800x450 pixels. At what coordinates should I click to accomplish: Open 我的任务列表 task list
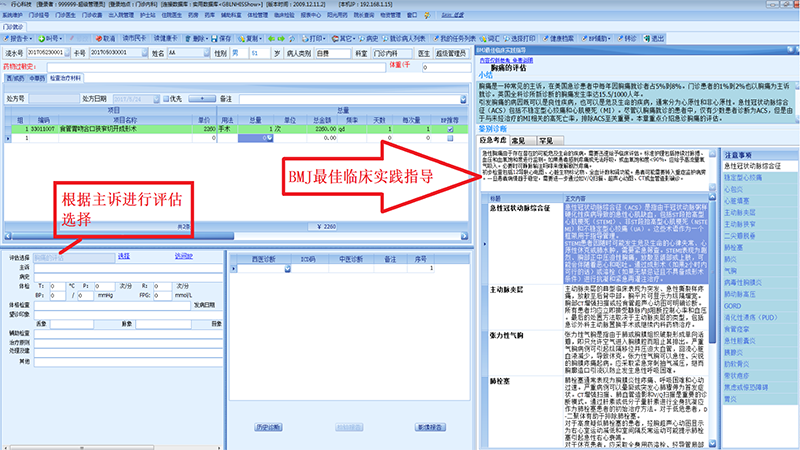(454, 39)
